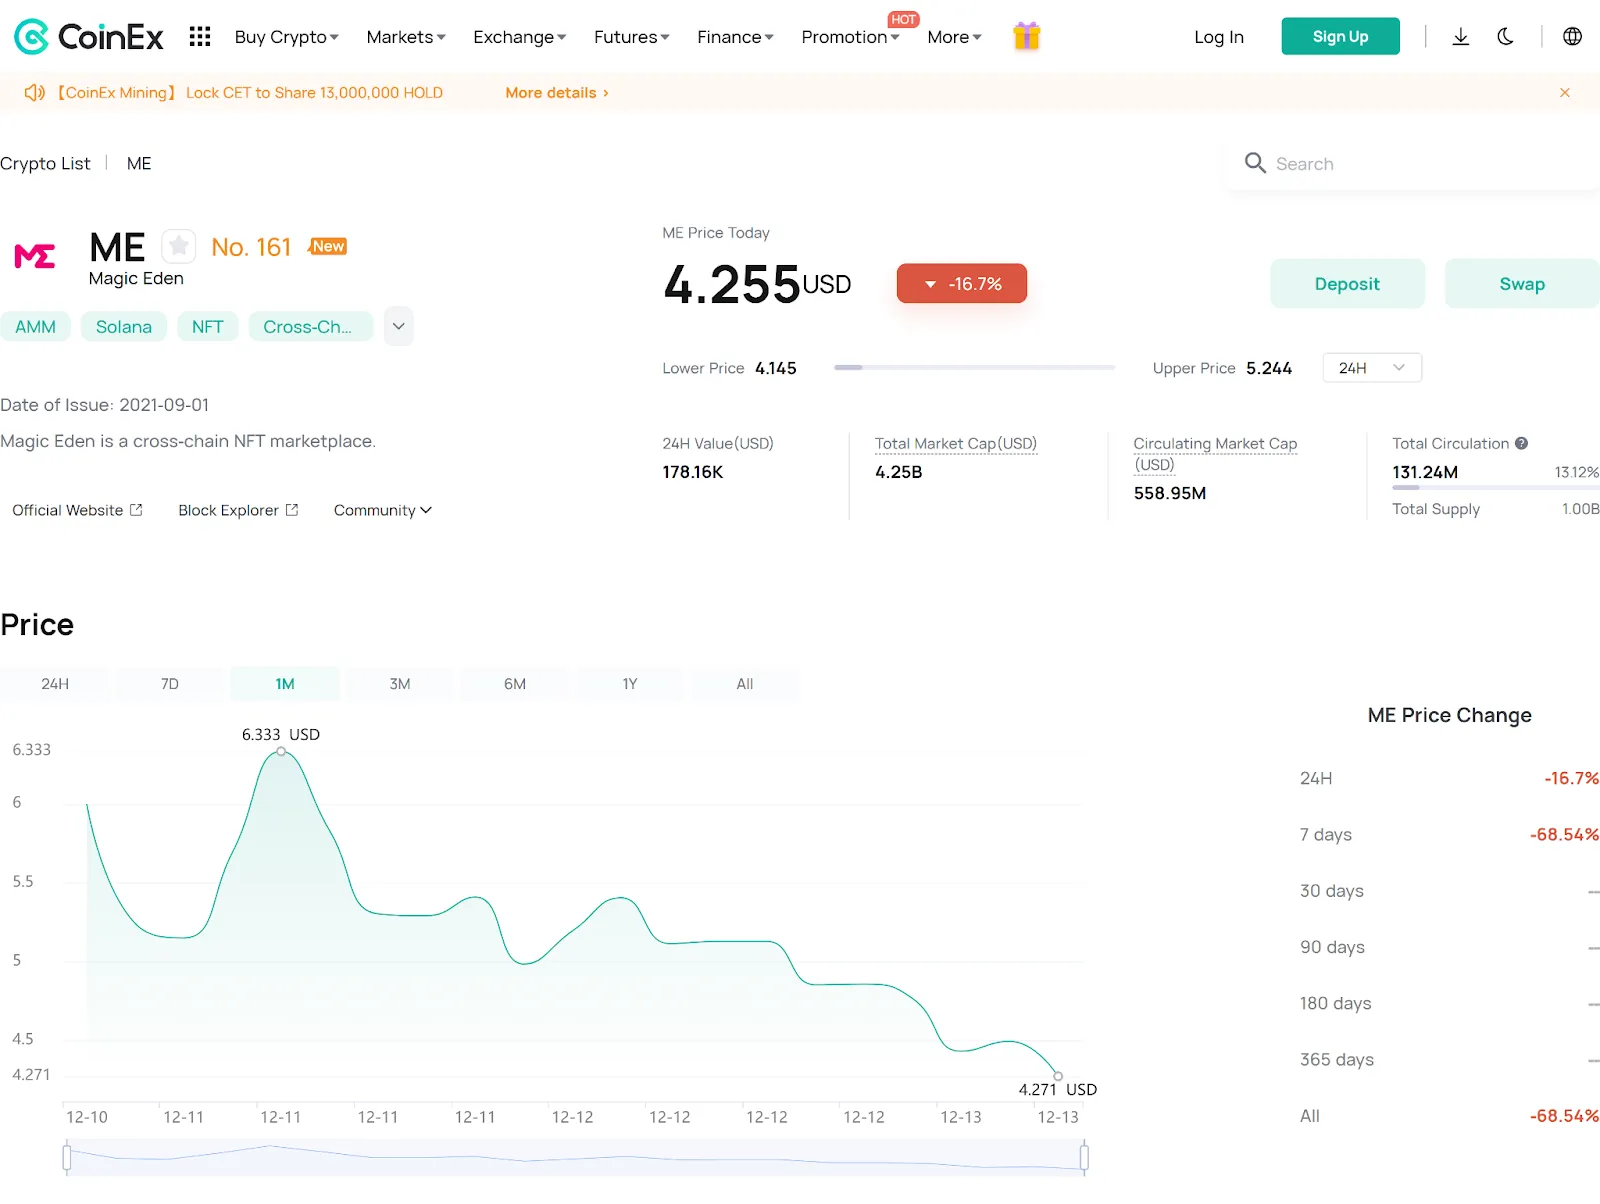This screenshot has height=1204, width=1600.
Task: Expand the tag list chevron
Action: [x=399, y=326]
